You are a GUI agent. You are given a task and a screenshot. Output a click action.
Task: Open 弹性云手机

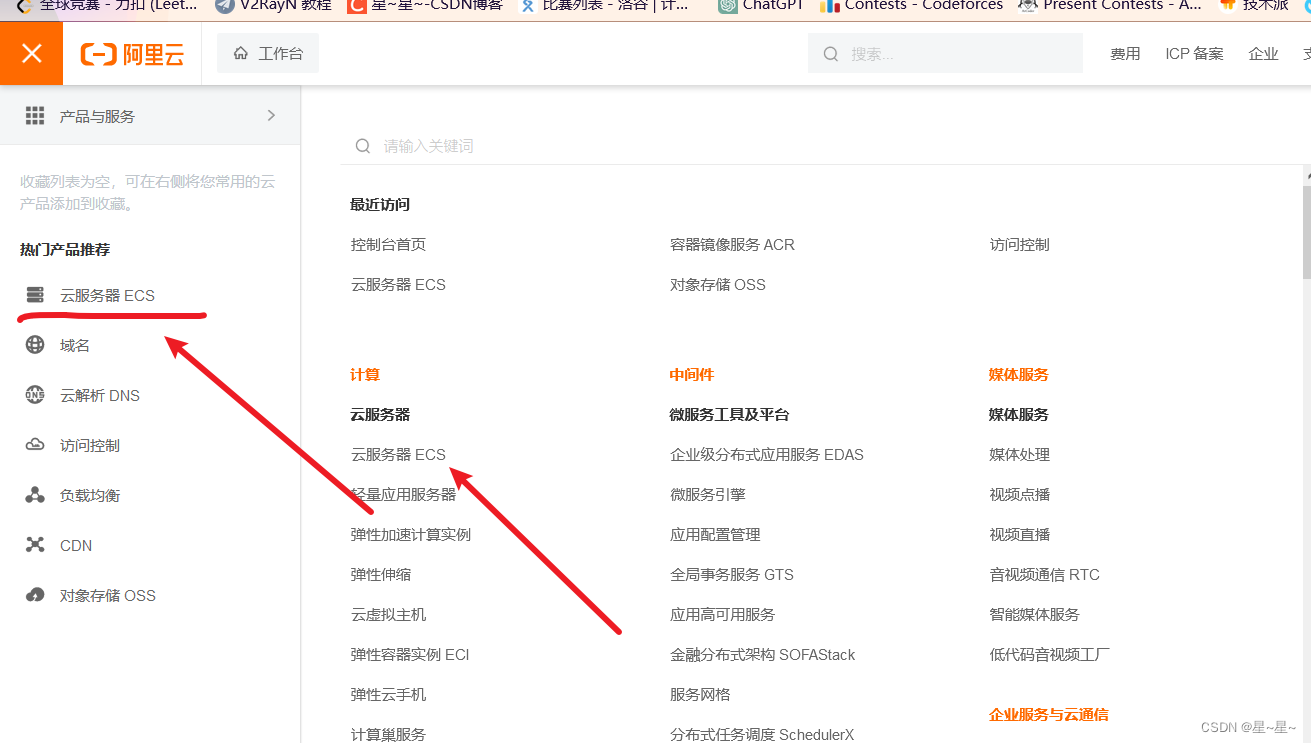pos(388,694)
